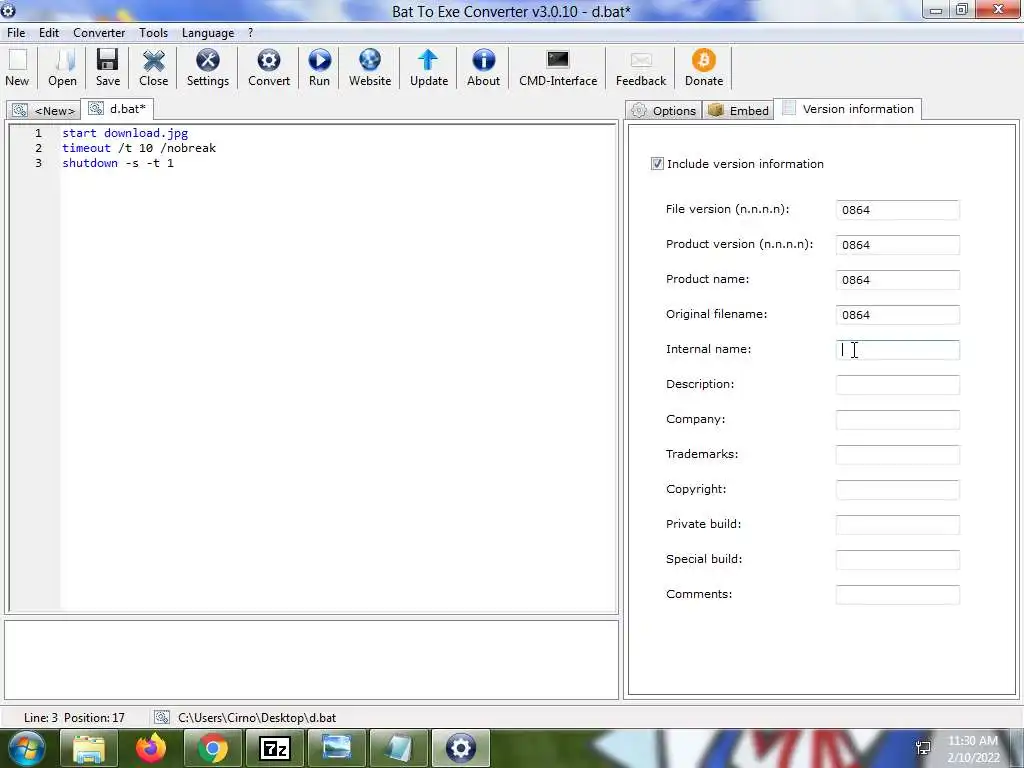Screen dimensions: 1024x768
Task: Click code line 'start download.jpg'
Action: click(125, 133)
